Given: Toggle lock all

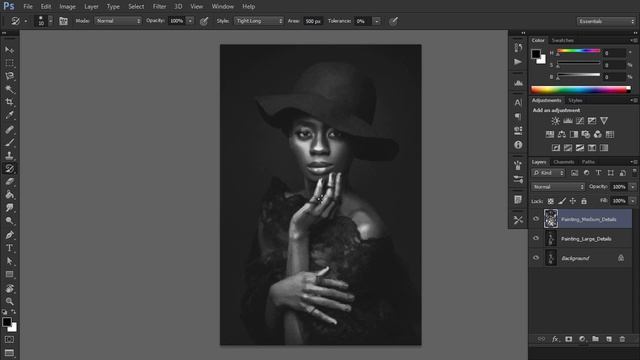Looking at the screenshot, I should [x=584, y=201].
